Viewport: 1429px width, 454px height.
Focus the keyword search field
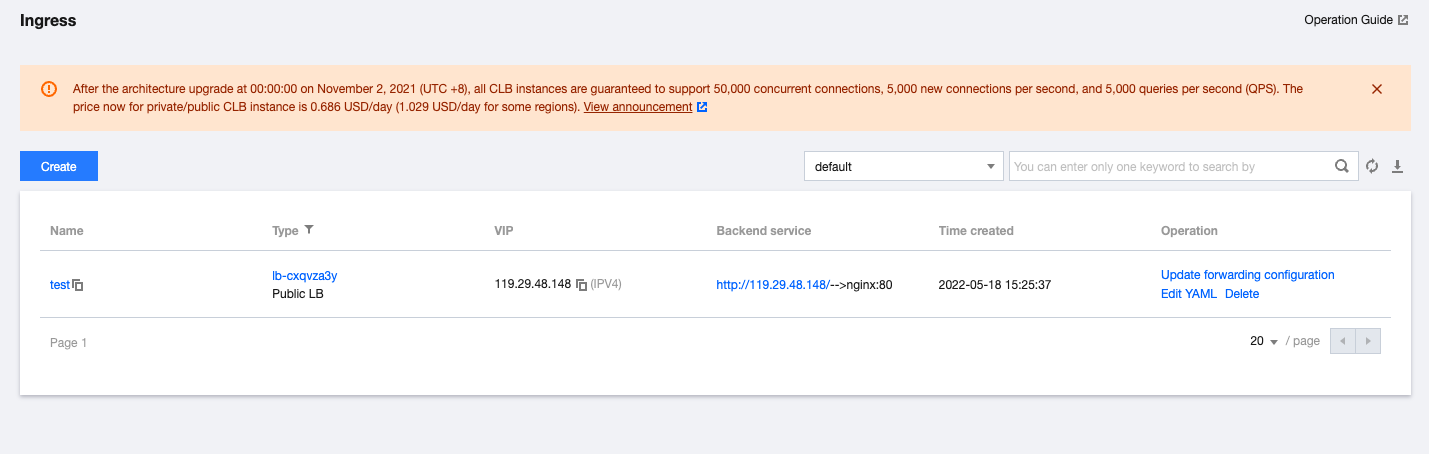(x=1170, y=167)
